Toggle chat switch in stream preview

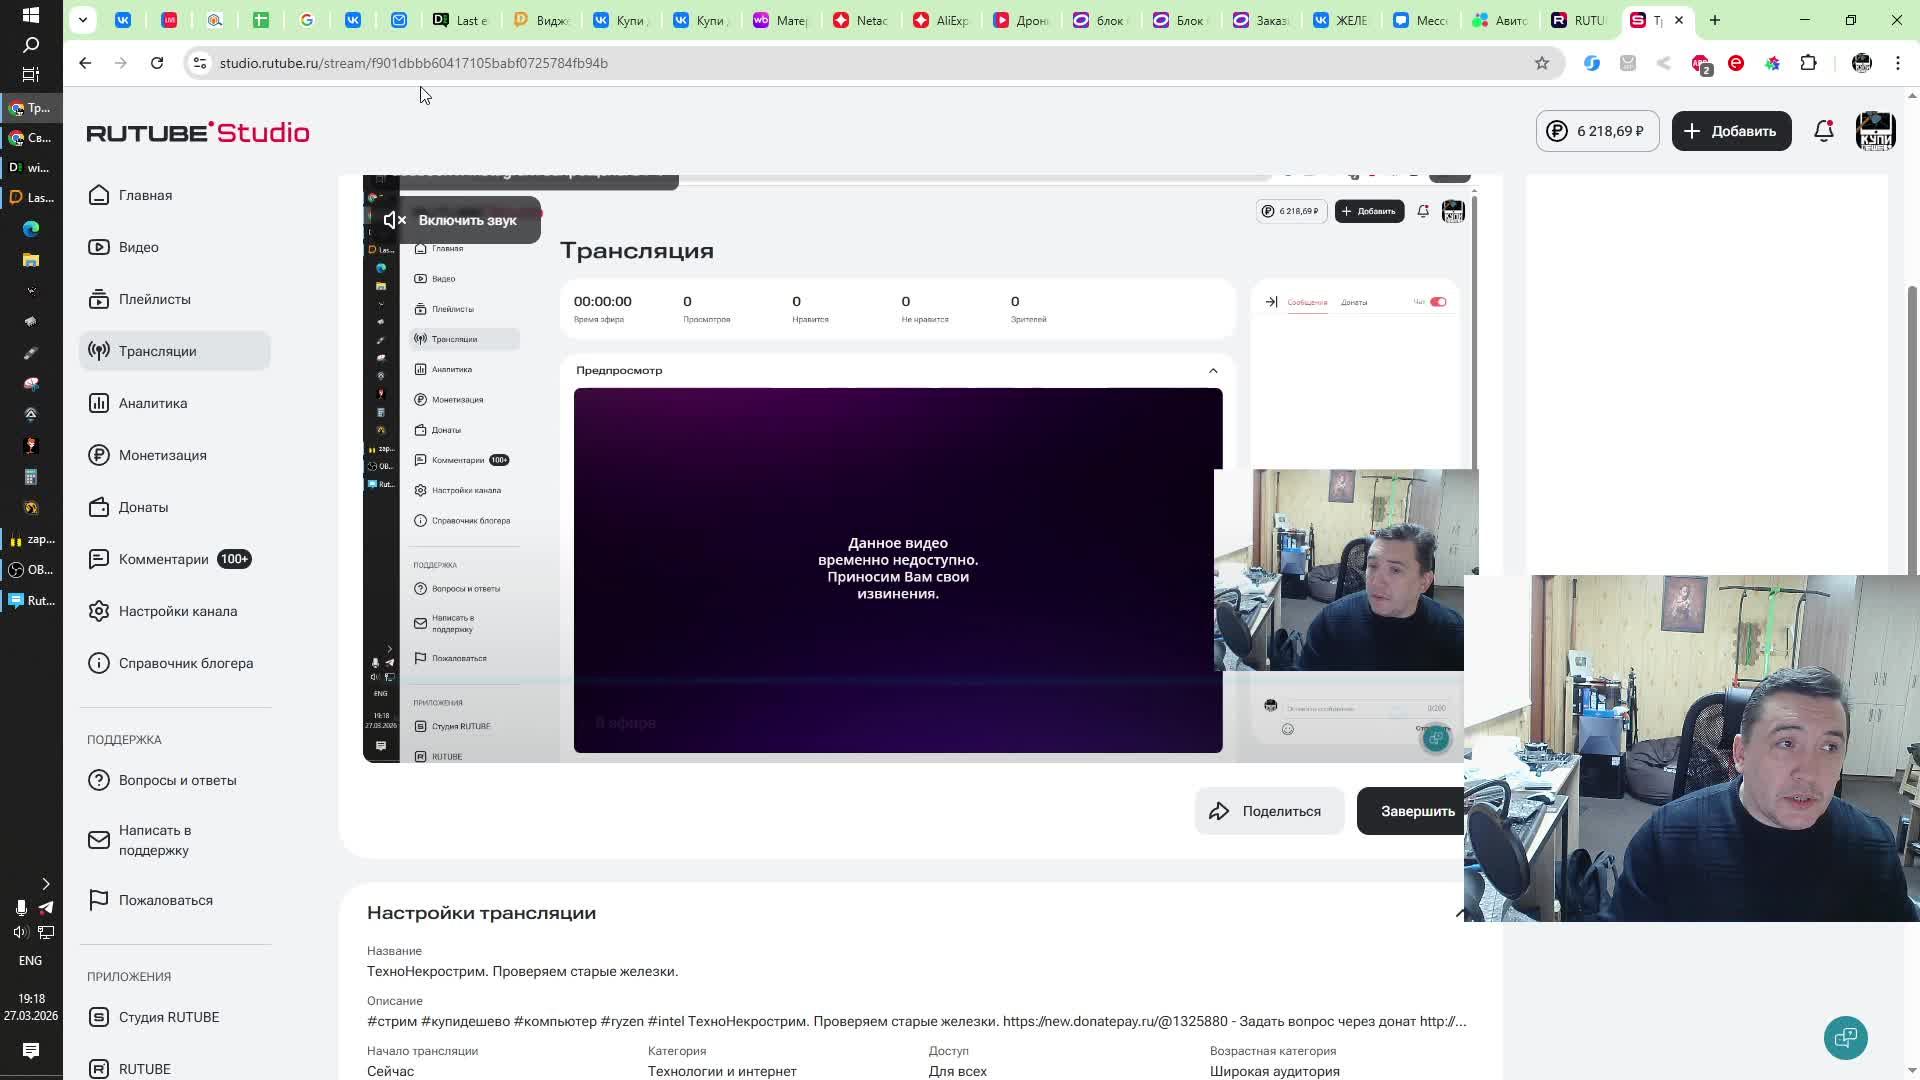coord(1438,302)
